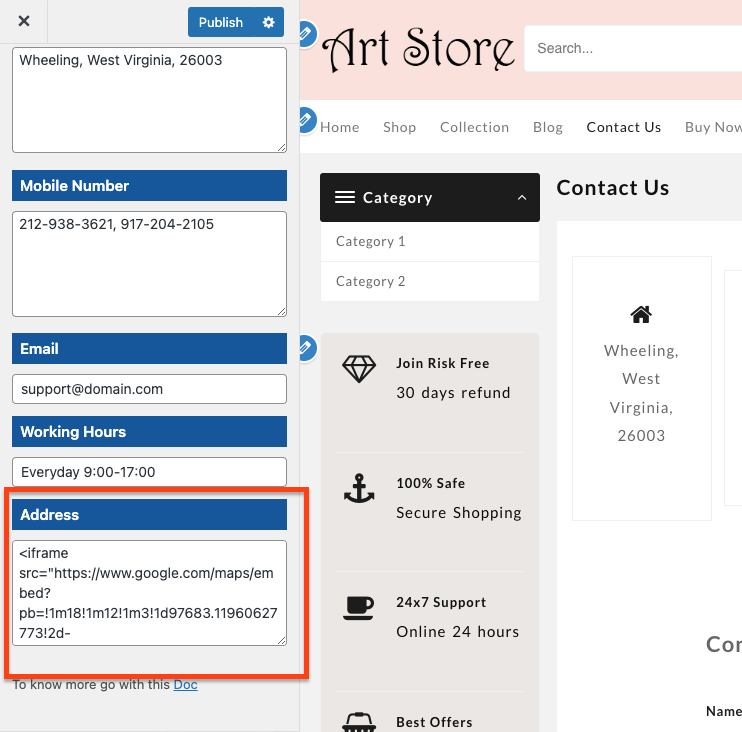
Task: Click the diamond Join Risk Free icon
Action: click(x=359, y=369)
